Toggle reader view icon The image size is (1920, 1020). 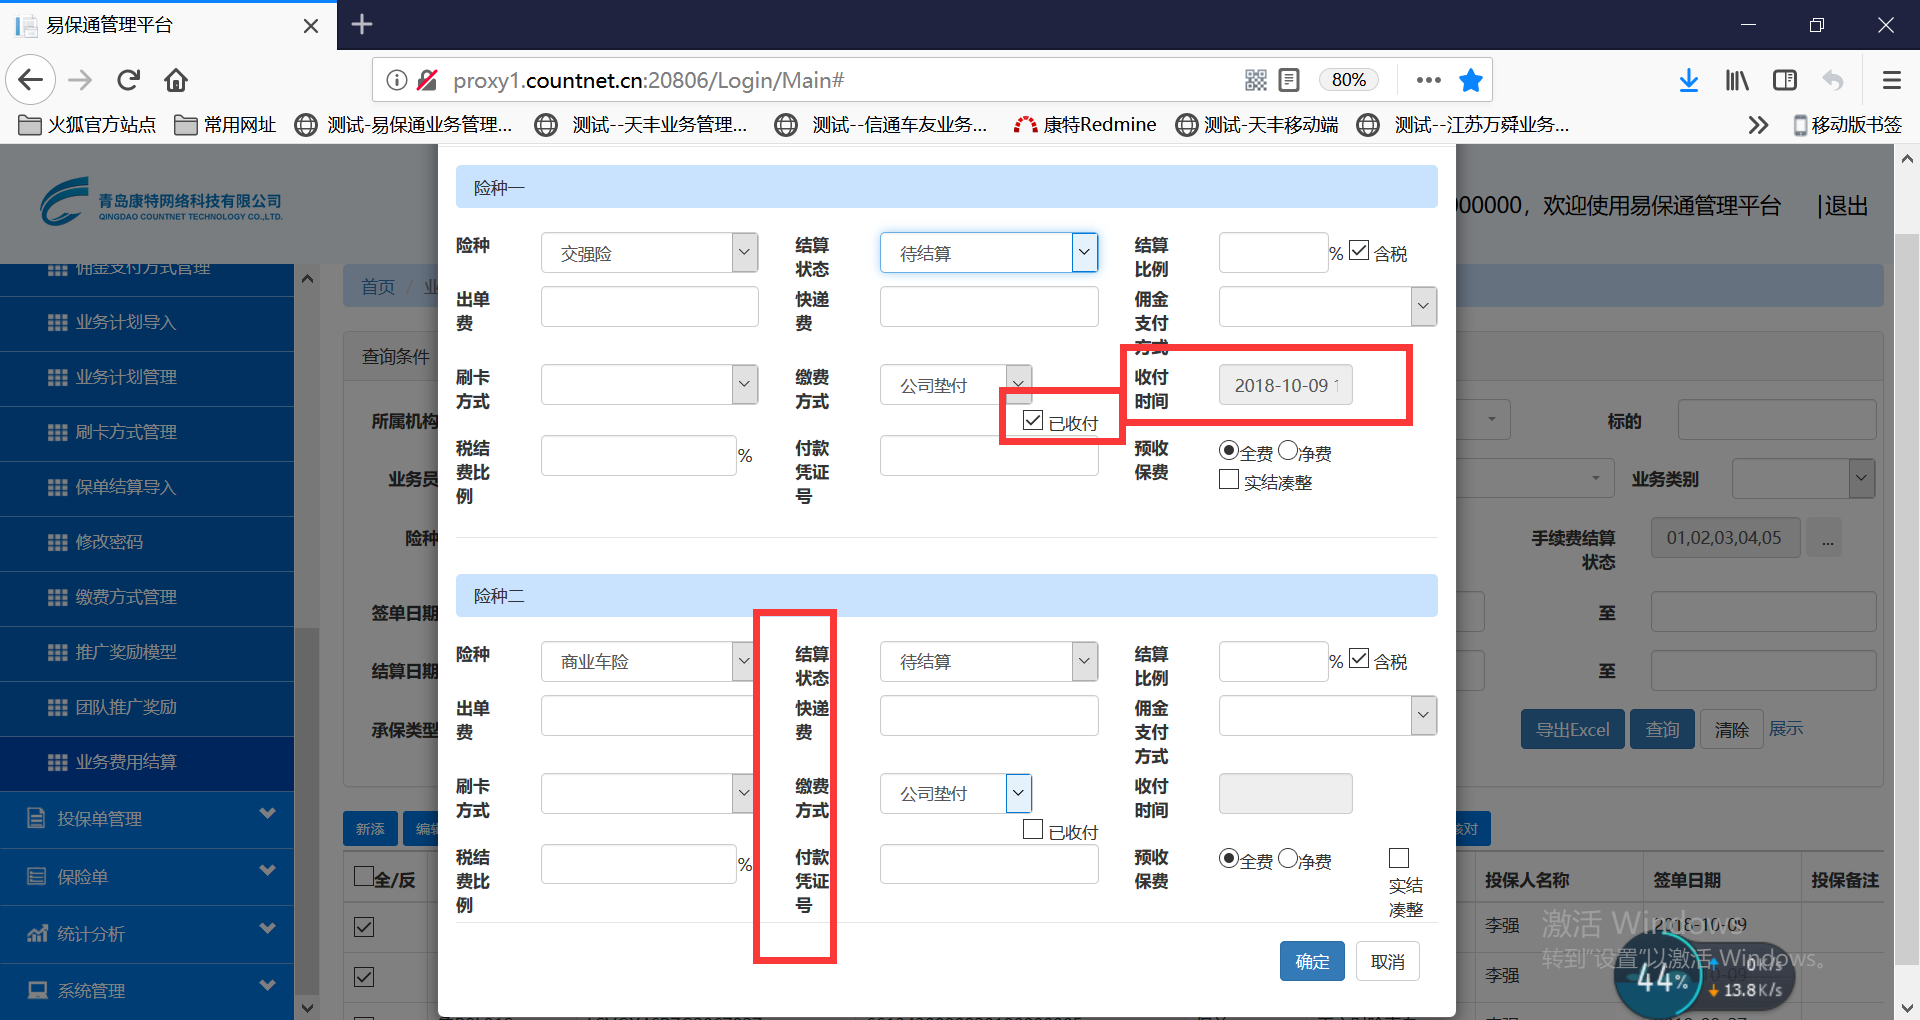click(1289, 80)
